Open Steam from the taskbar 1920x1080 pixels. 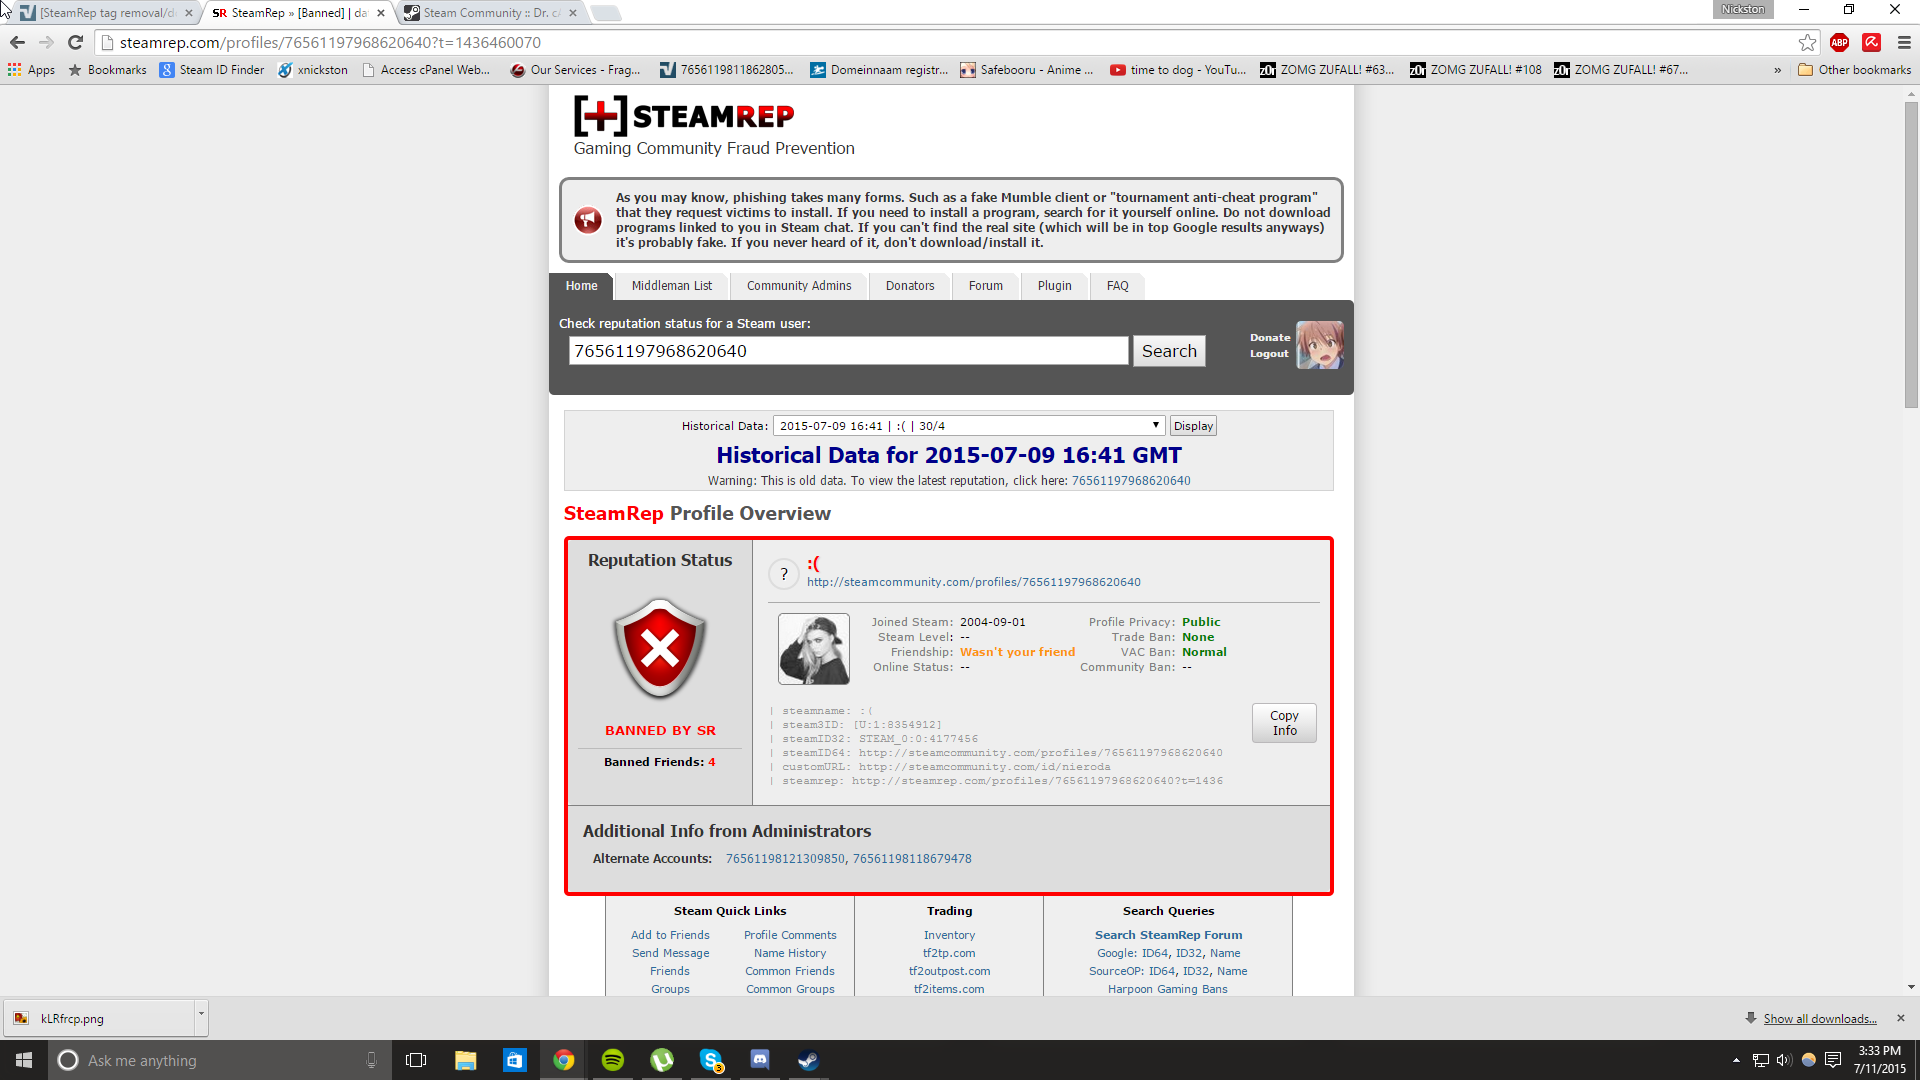point(808,1060)
